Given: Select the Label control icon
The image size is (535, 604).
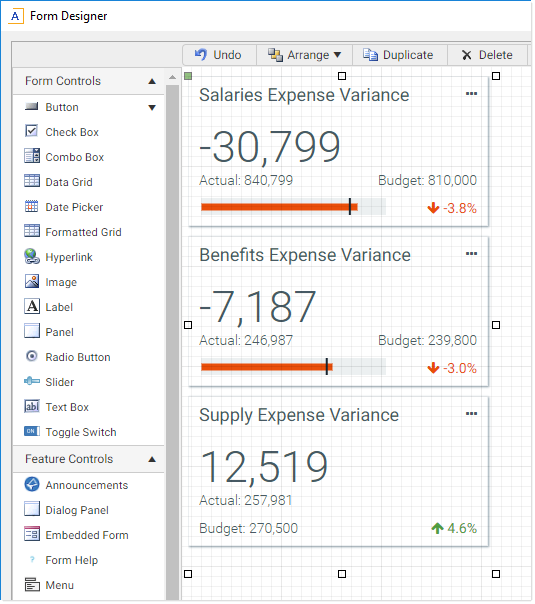Looking at the screenshot, I should click(32, 307).
